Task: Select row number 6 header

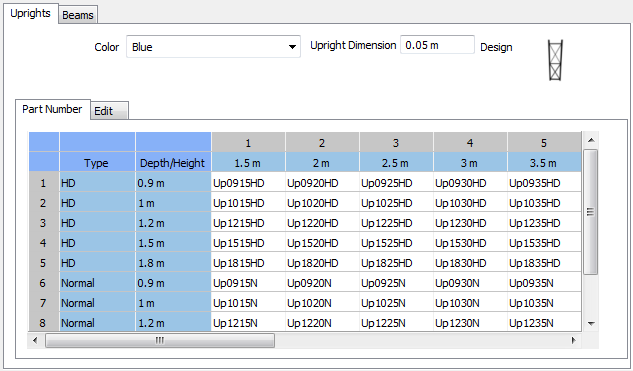Action: pos(44,282)
